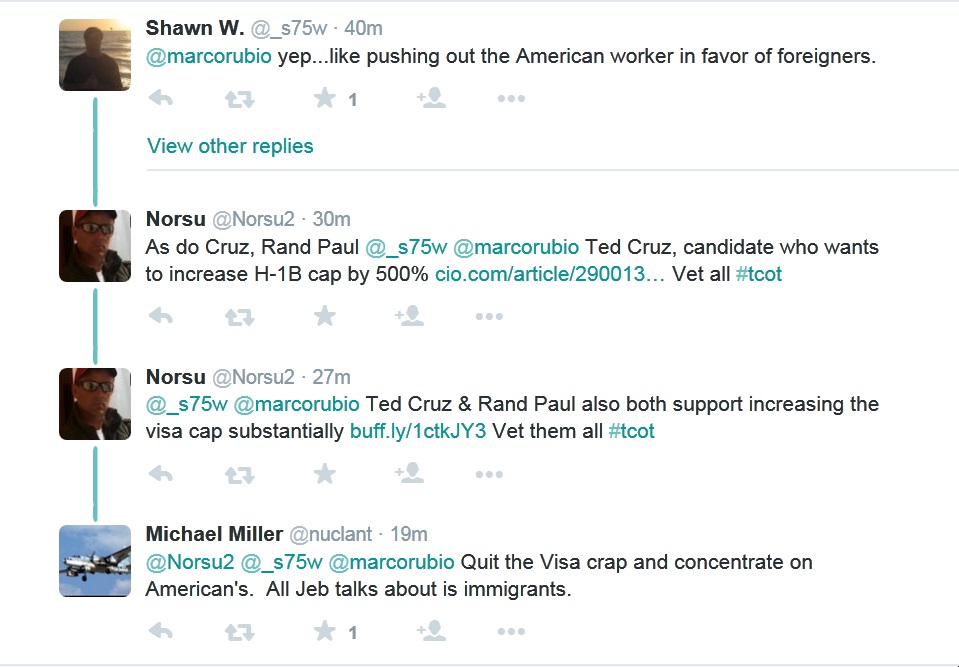
Task: Open Shawn W.'s profile avatar
Action: click(x=95, y=55)
